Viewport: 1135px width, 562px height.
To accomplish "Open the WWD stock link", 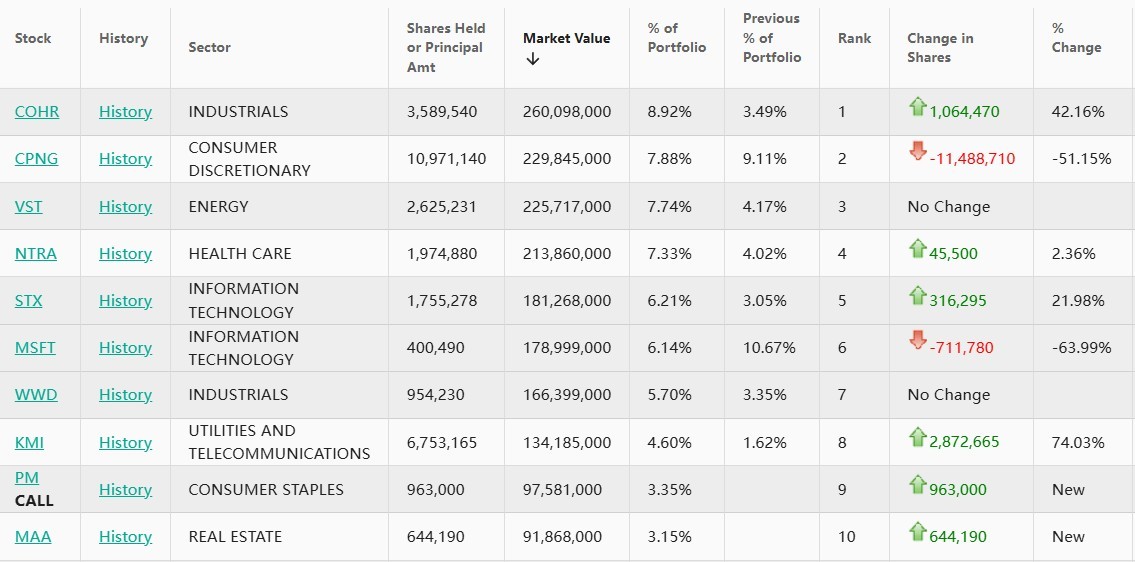I will 36,395.
